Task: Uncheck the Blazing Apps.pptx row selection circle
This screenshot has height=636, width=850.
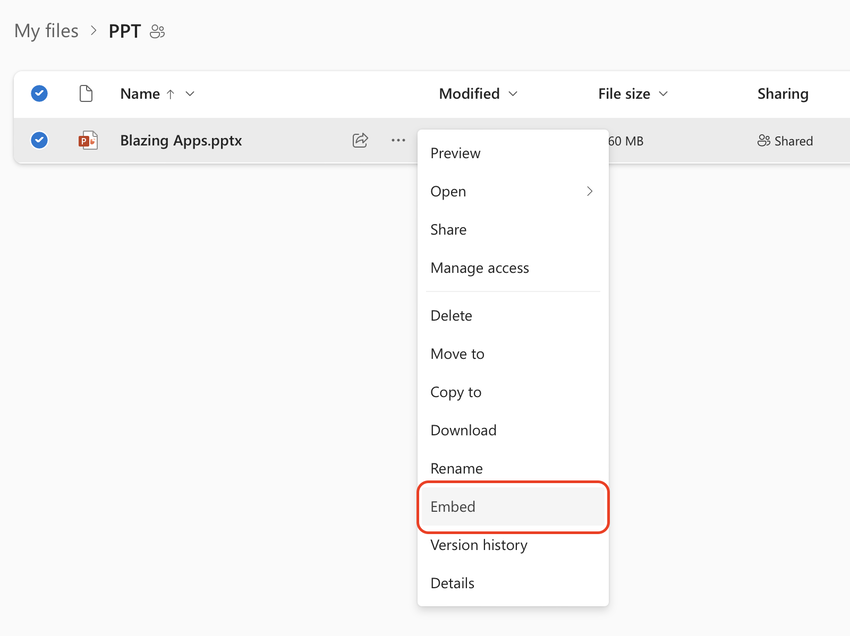Action: pos(39,140)
